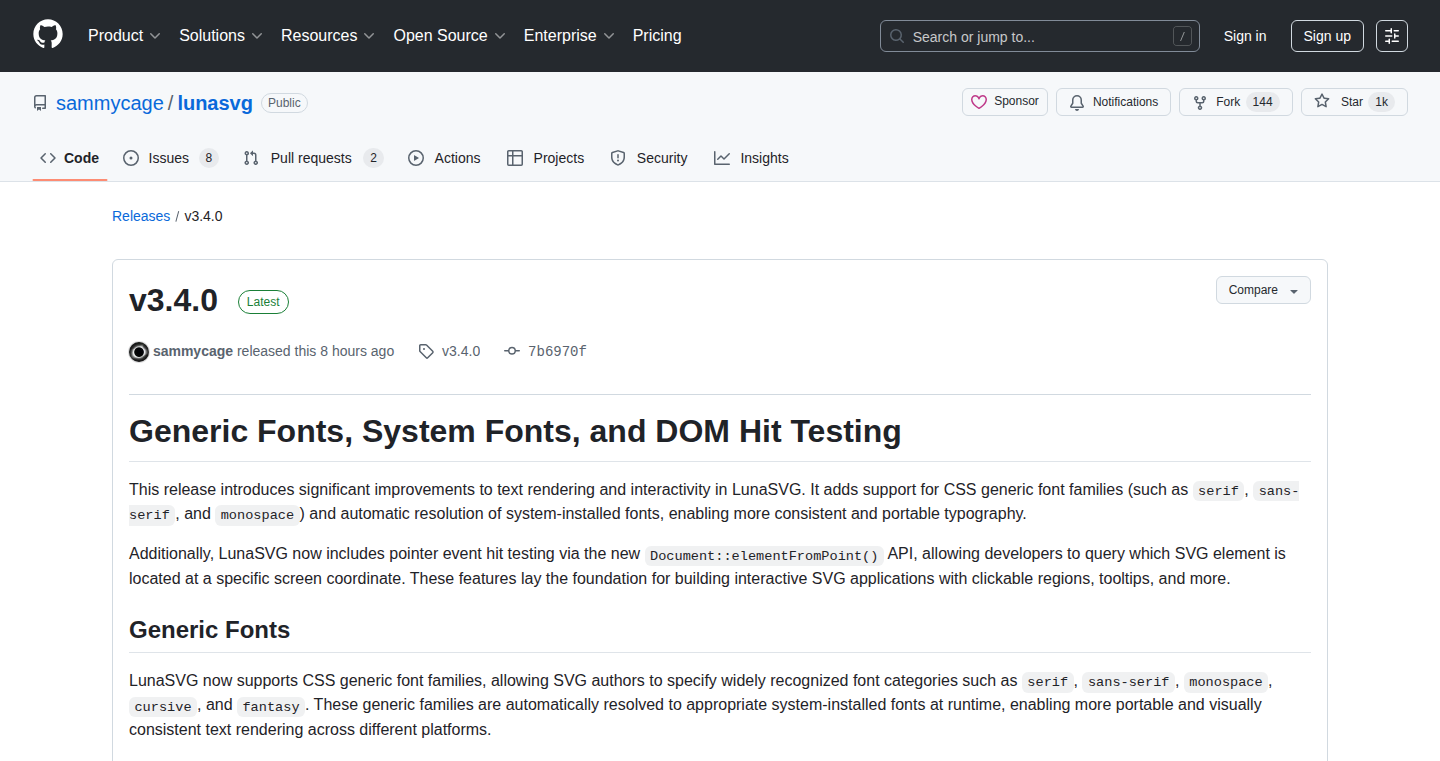
Task: Click the Pull requests counter badge 2
Action: 373,158
